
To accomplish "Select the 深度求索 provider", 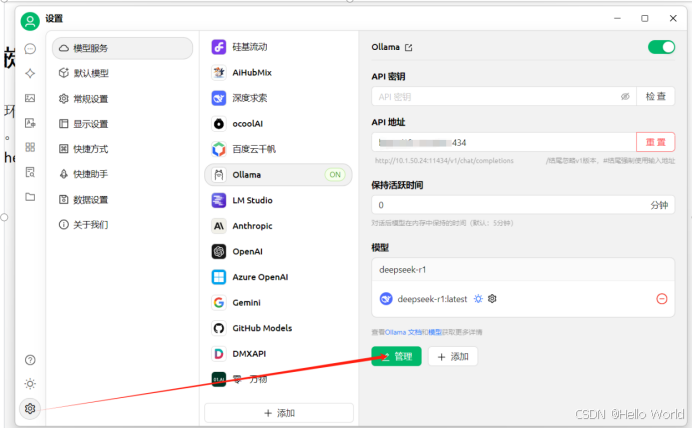I will coord(278,98).
